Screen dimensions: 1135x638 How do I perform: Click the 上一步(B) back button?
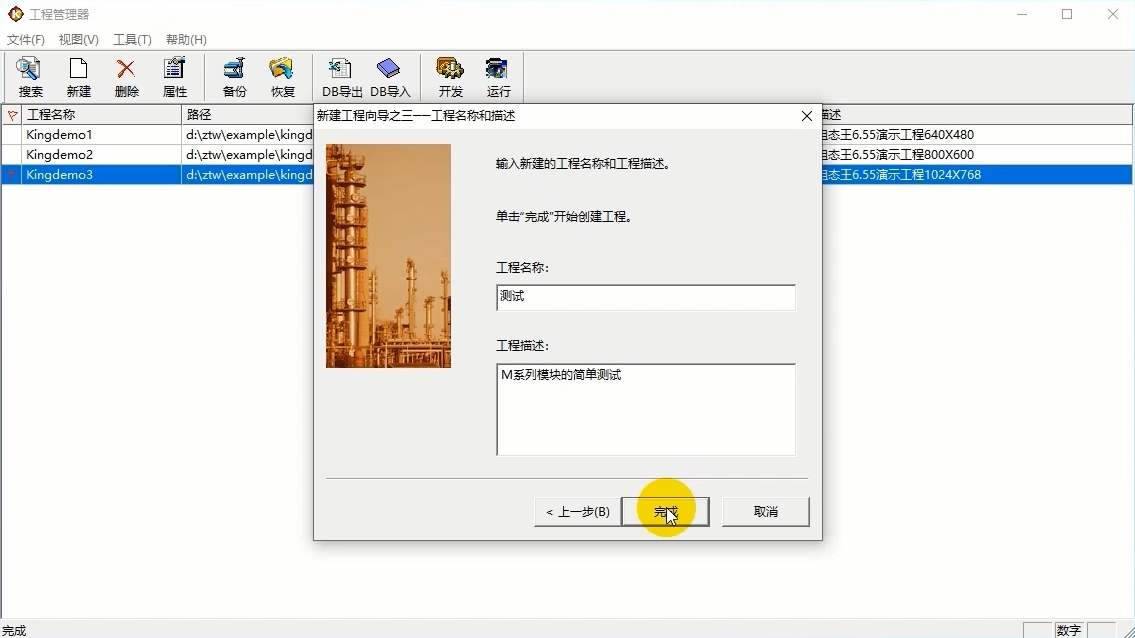578,511
